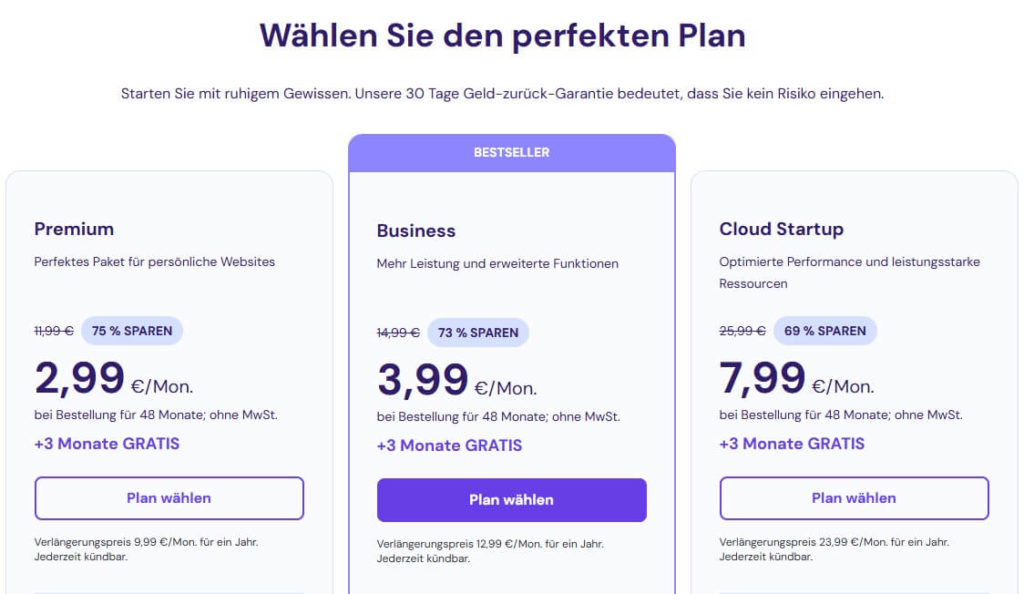Select the Business plan's Plan wählen button
This screenshot has height=594, width=1024.
[x=511, y=500]
